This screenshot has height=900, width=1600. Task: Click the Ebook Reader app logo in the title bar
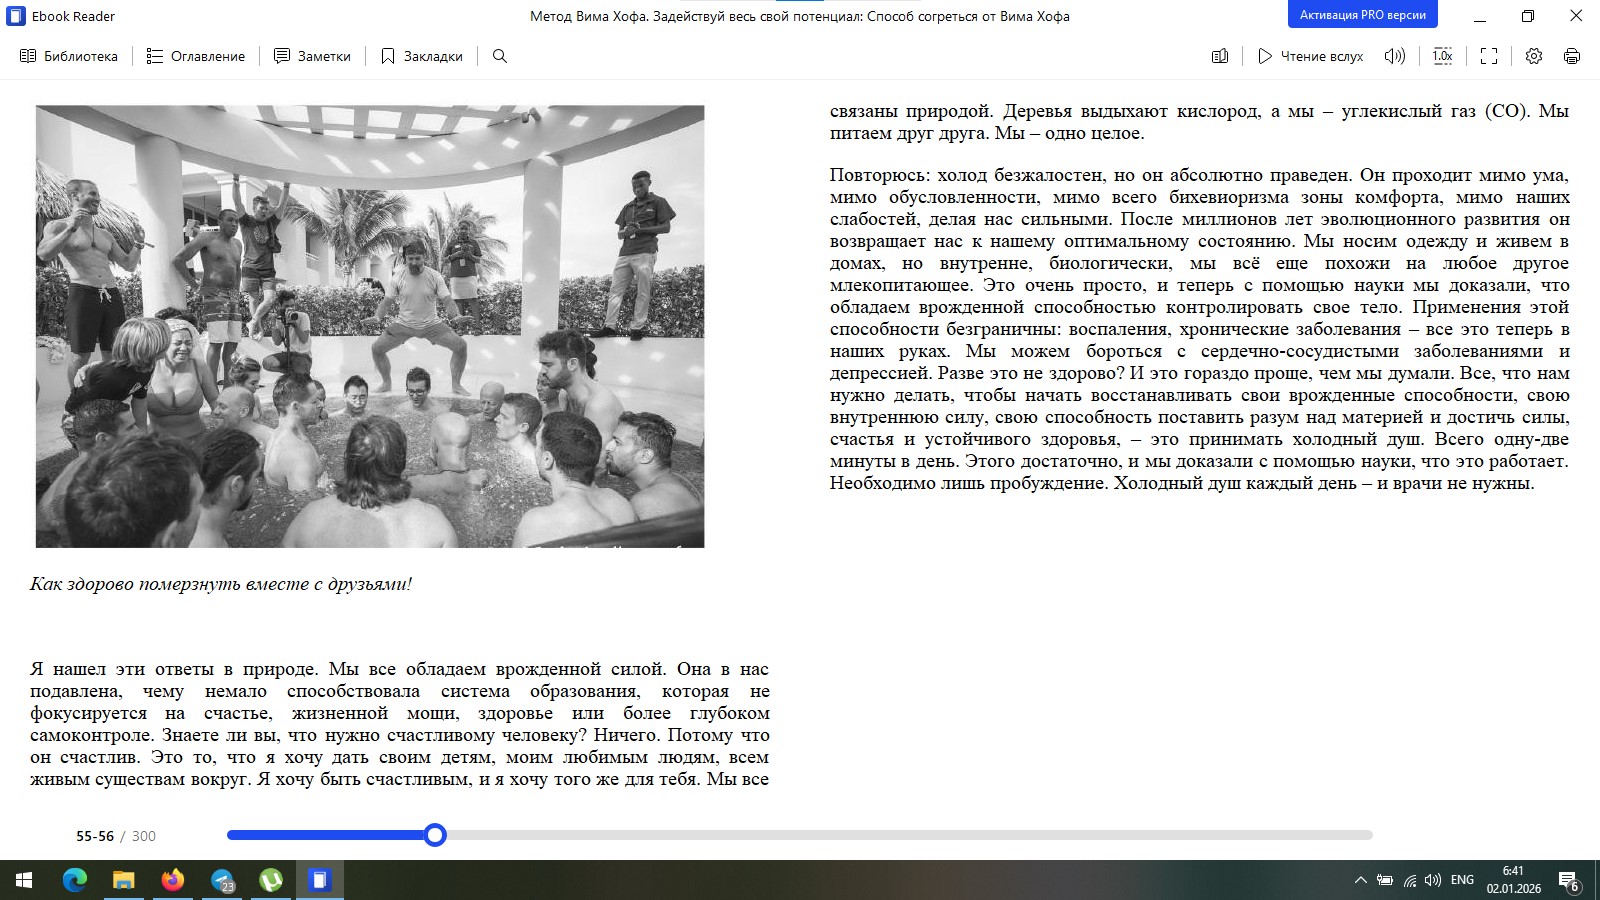[x=16, y=16]
